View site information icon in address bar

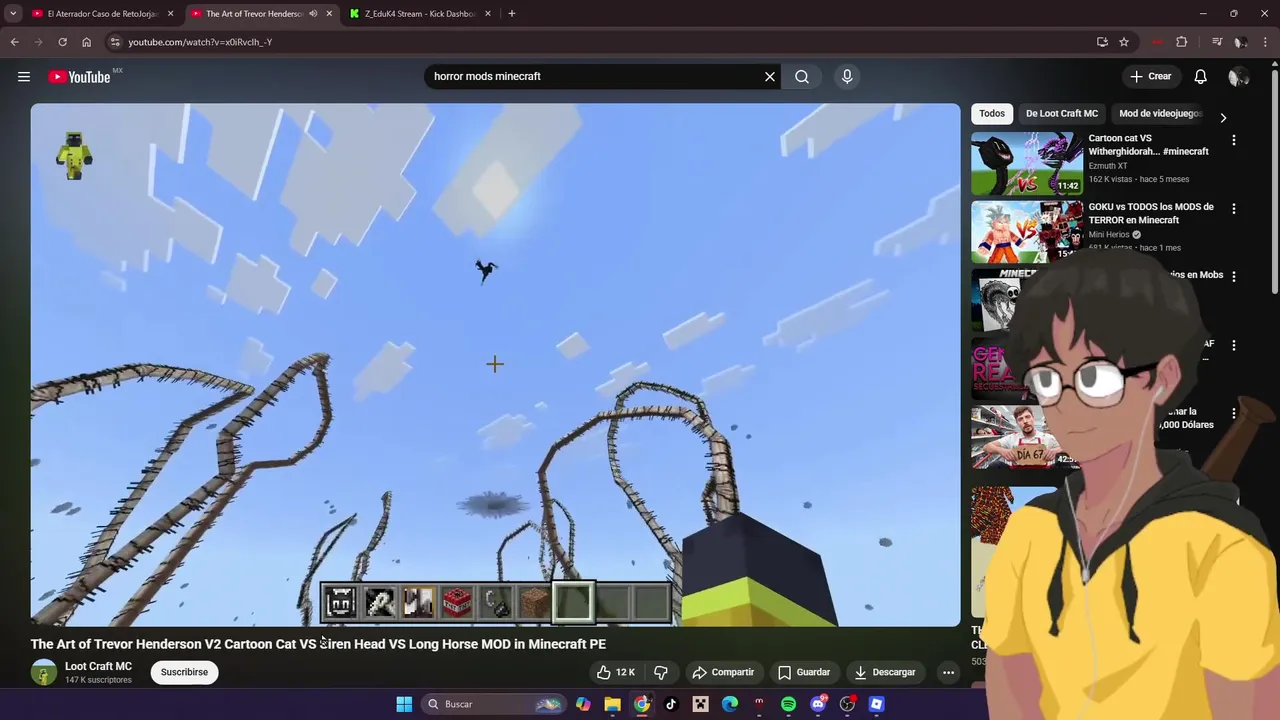click(116, 42)
